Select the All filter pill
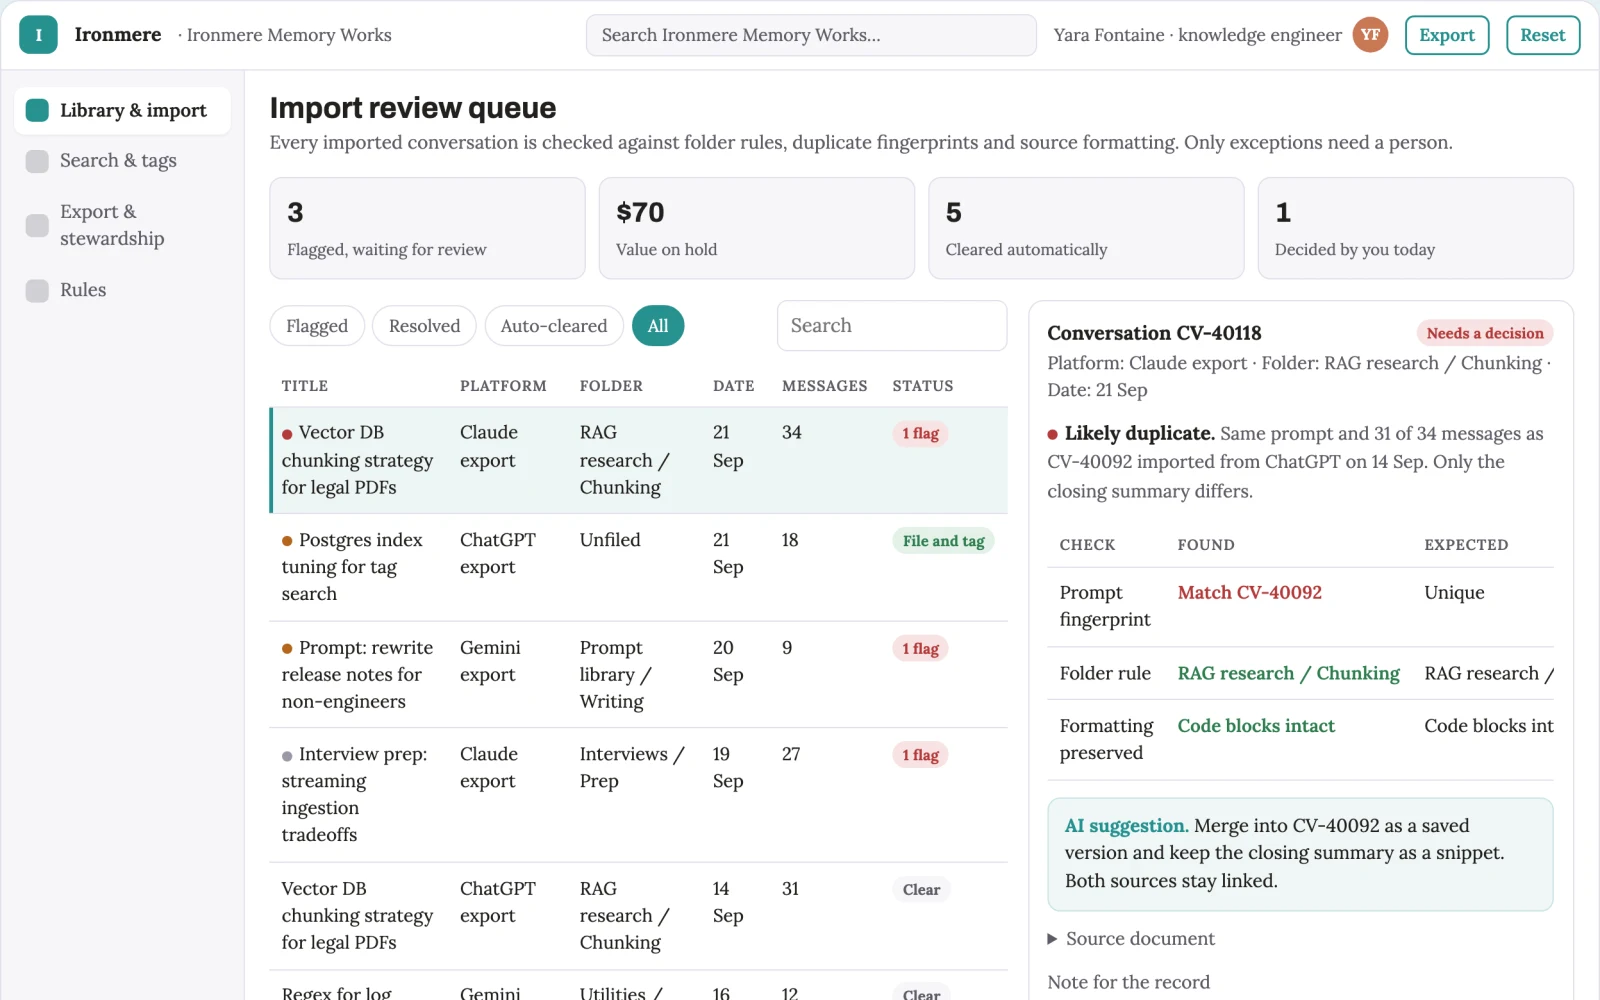This screenshot has width=1600, height=1000. tap(658, 326)
